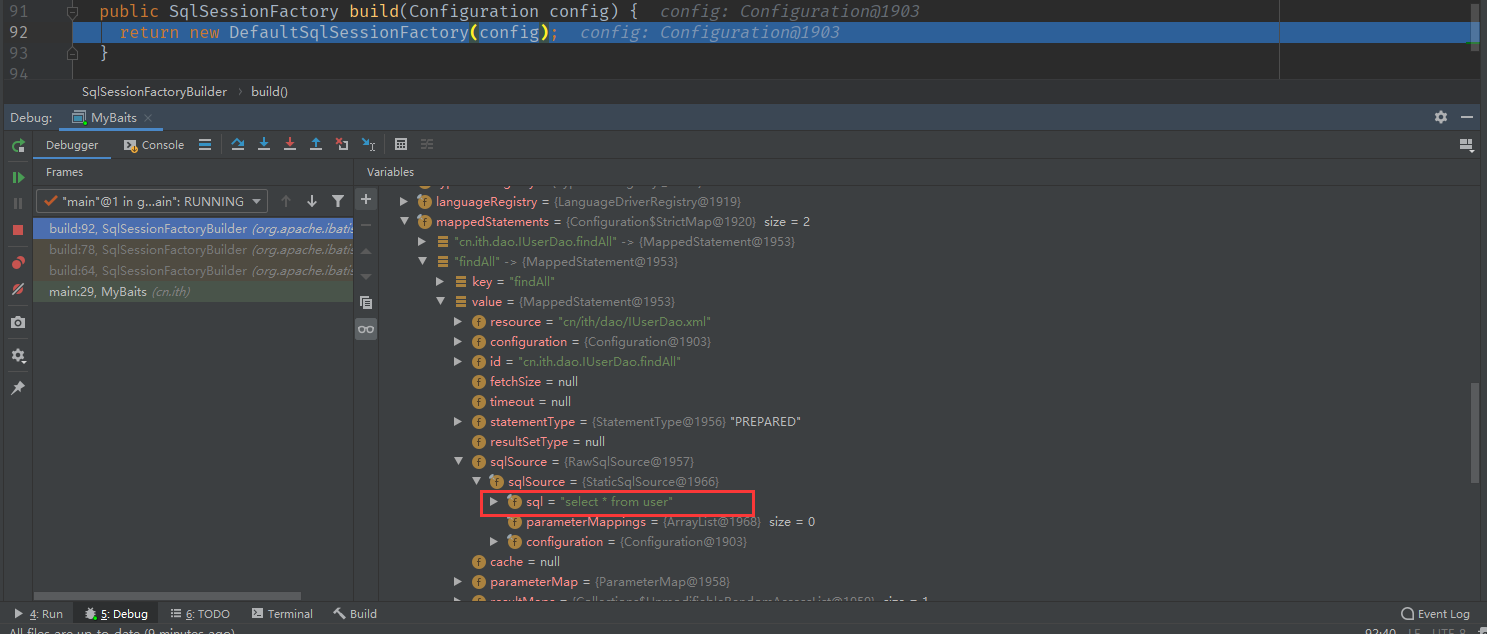View all breakpoints
The height and width of the screenshot is (634, 1487).
[x=18, y=263]
